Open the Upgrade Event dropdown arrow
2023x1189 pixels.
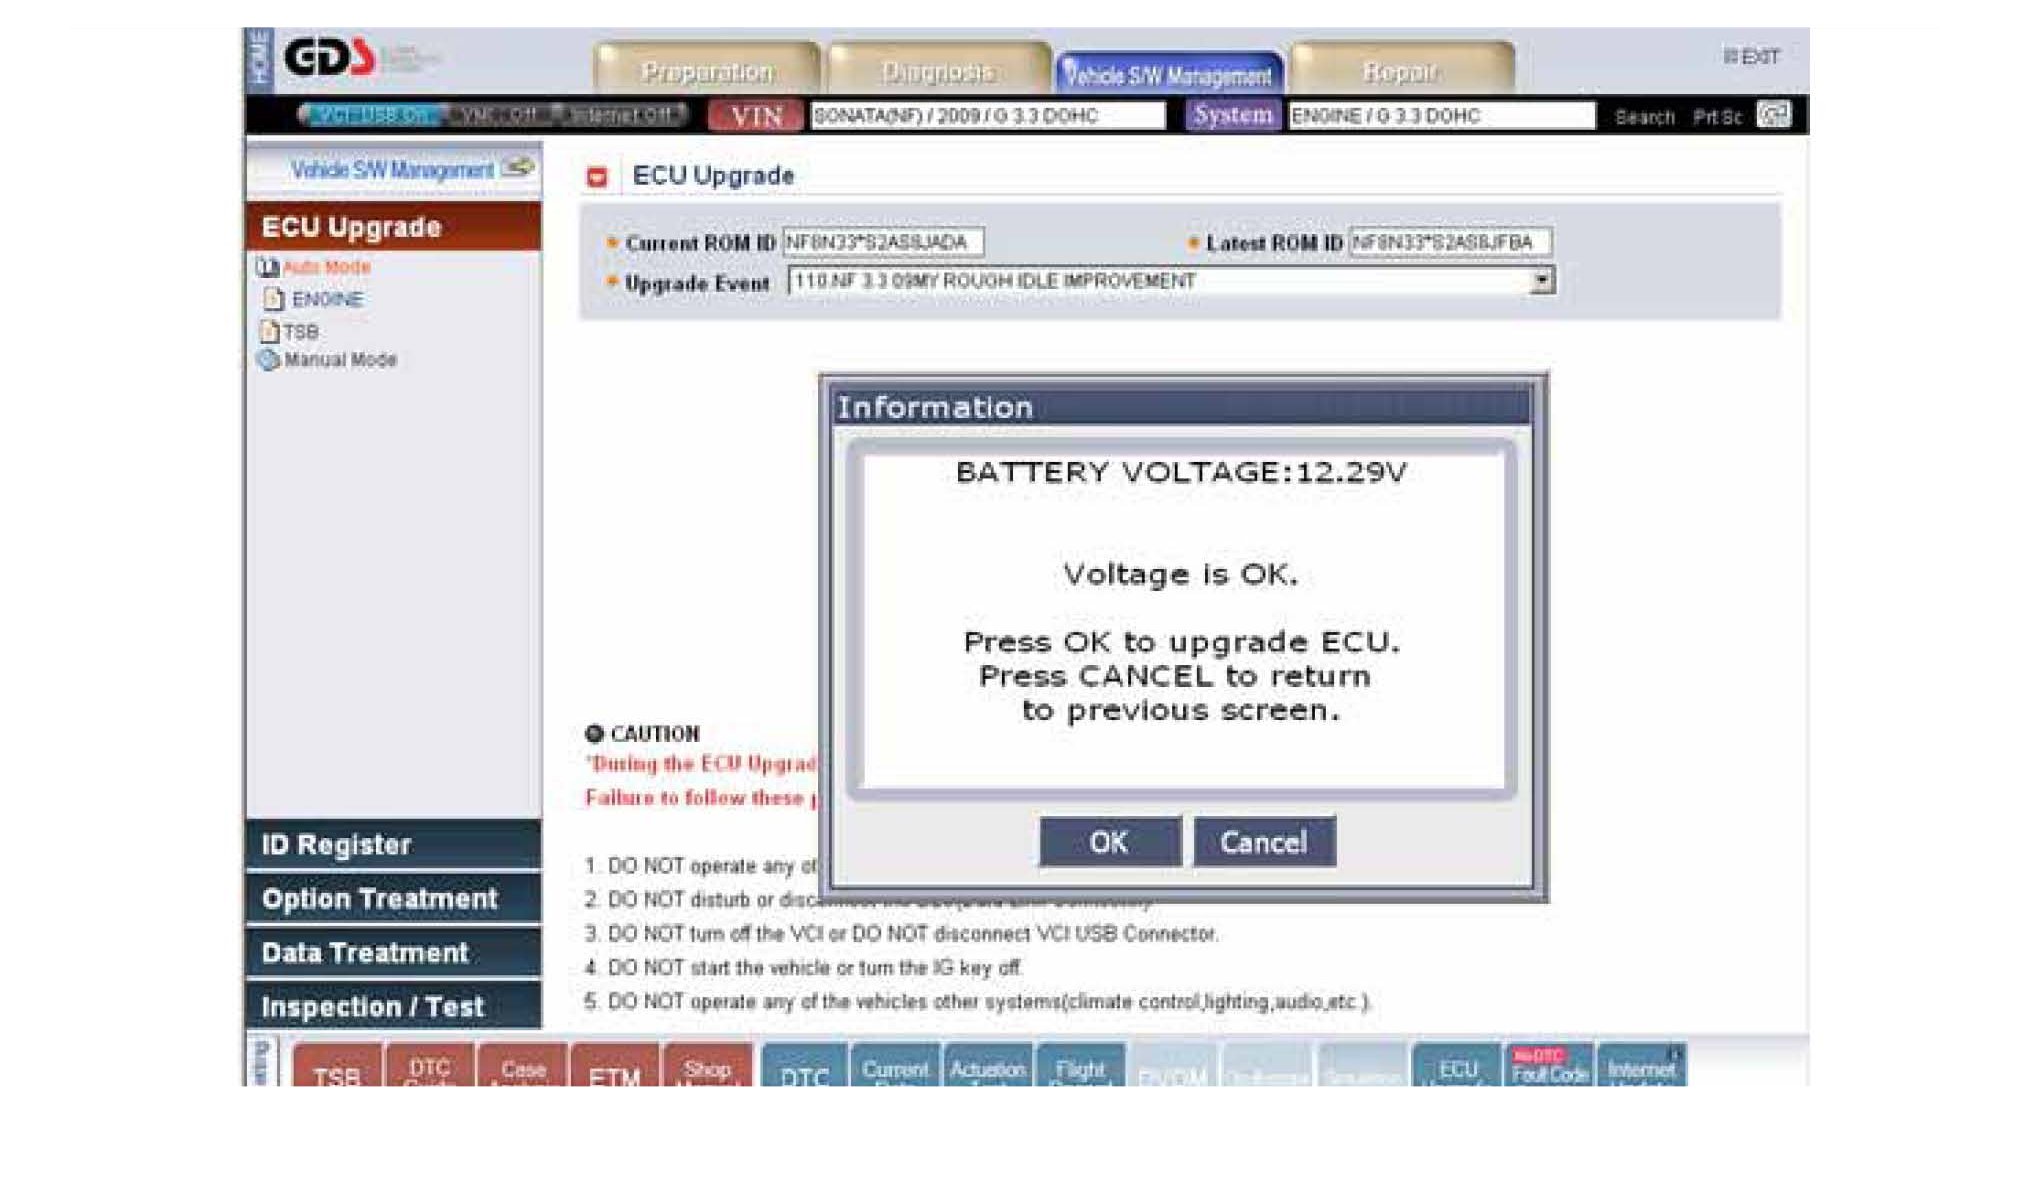(1542, 281)
